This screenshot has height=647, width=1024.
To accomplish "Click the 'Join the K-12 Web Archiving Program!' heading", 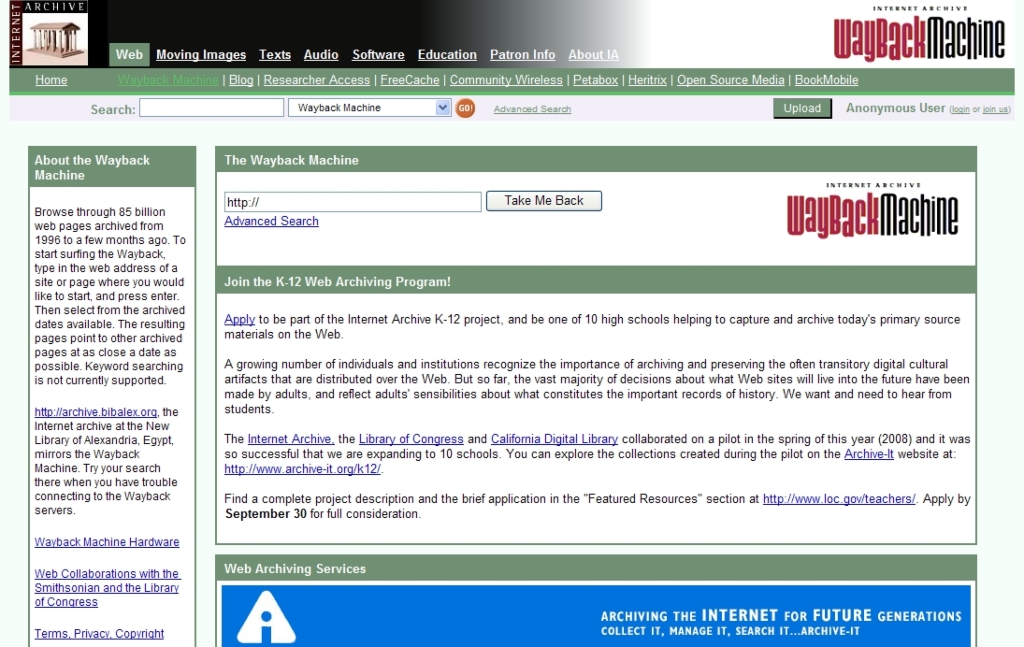I will (x=338, y=282).
